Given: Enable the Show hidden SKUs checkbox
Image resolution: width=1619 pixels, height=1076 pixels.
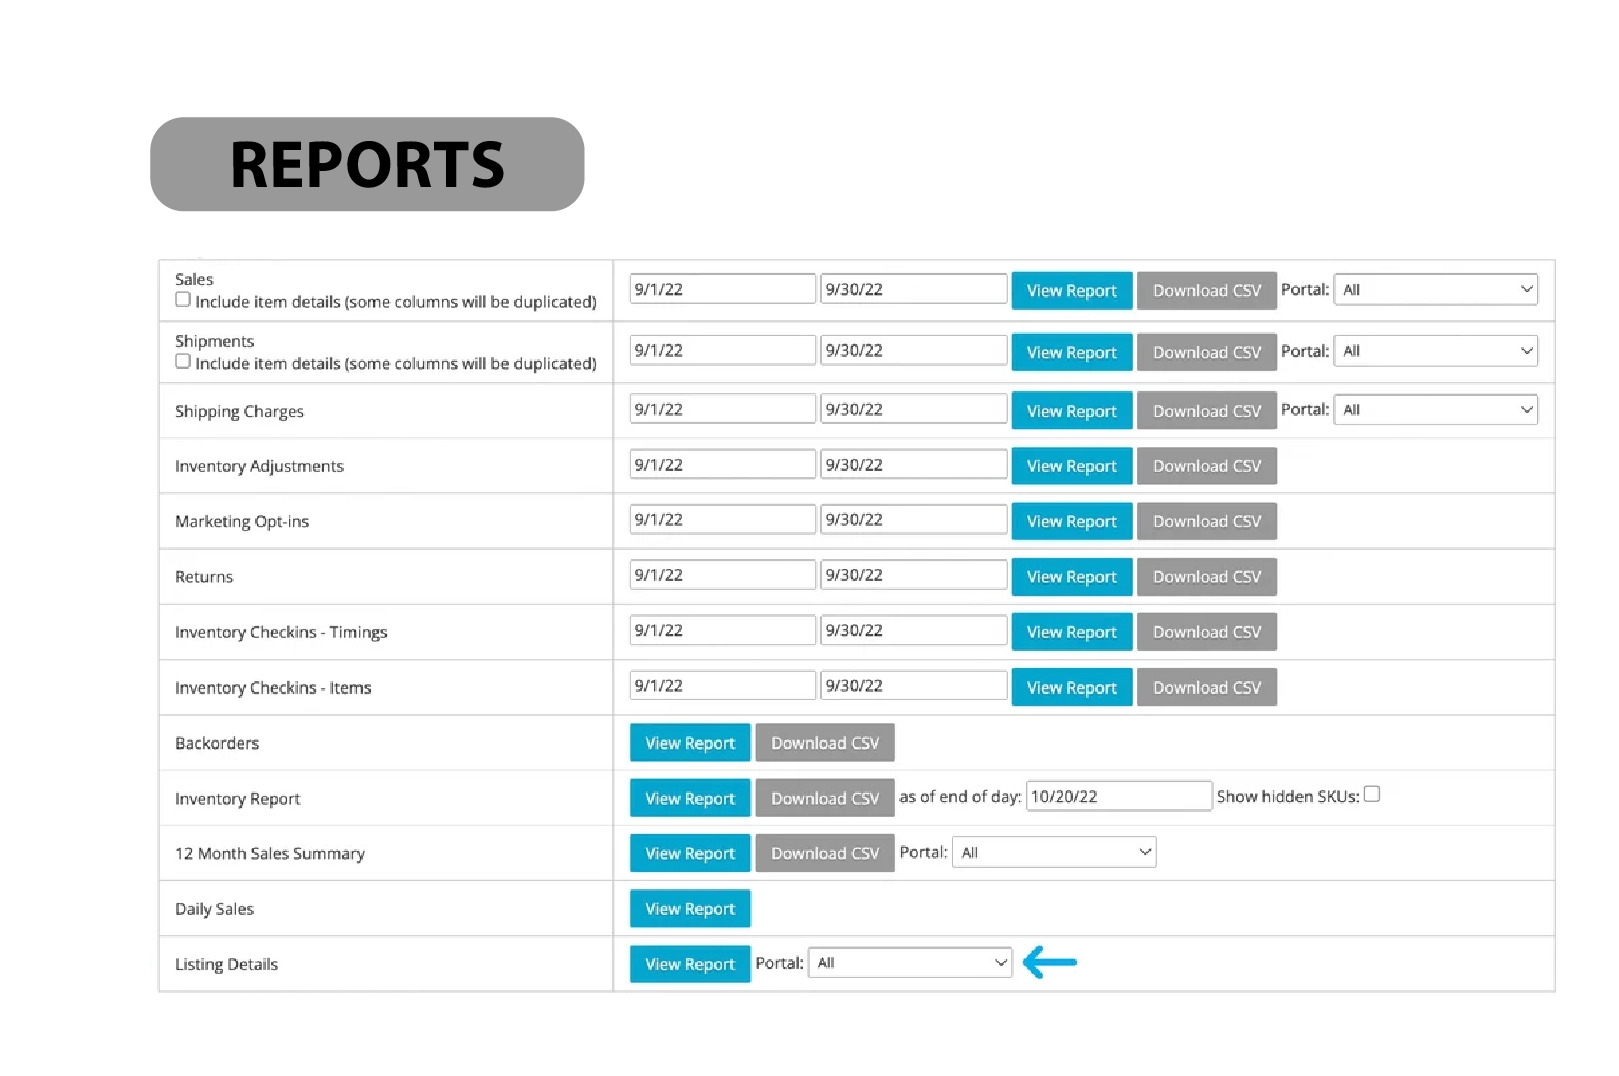Looking at the screenshot, I should tap(1372, 795).
